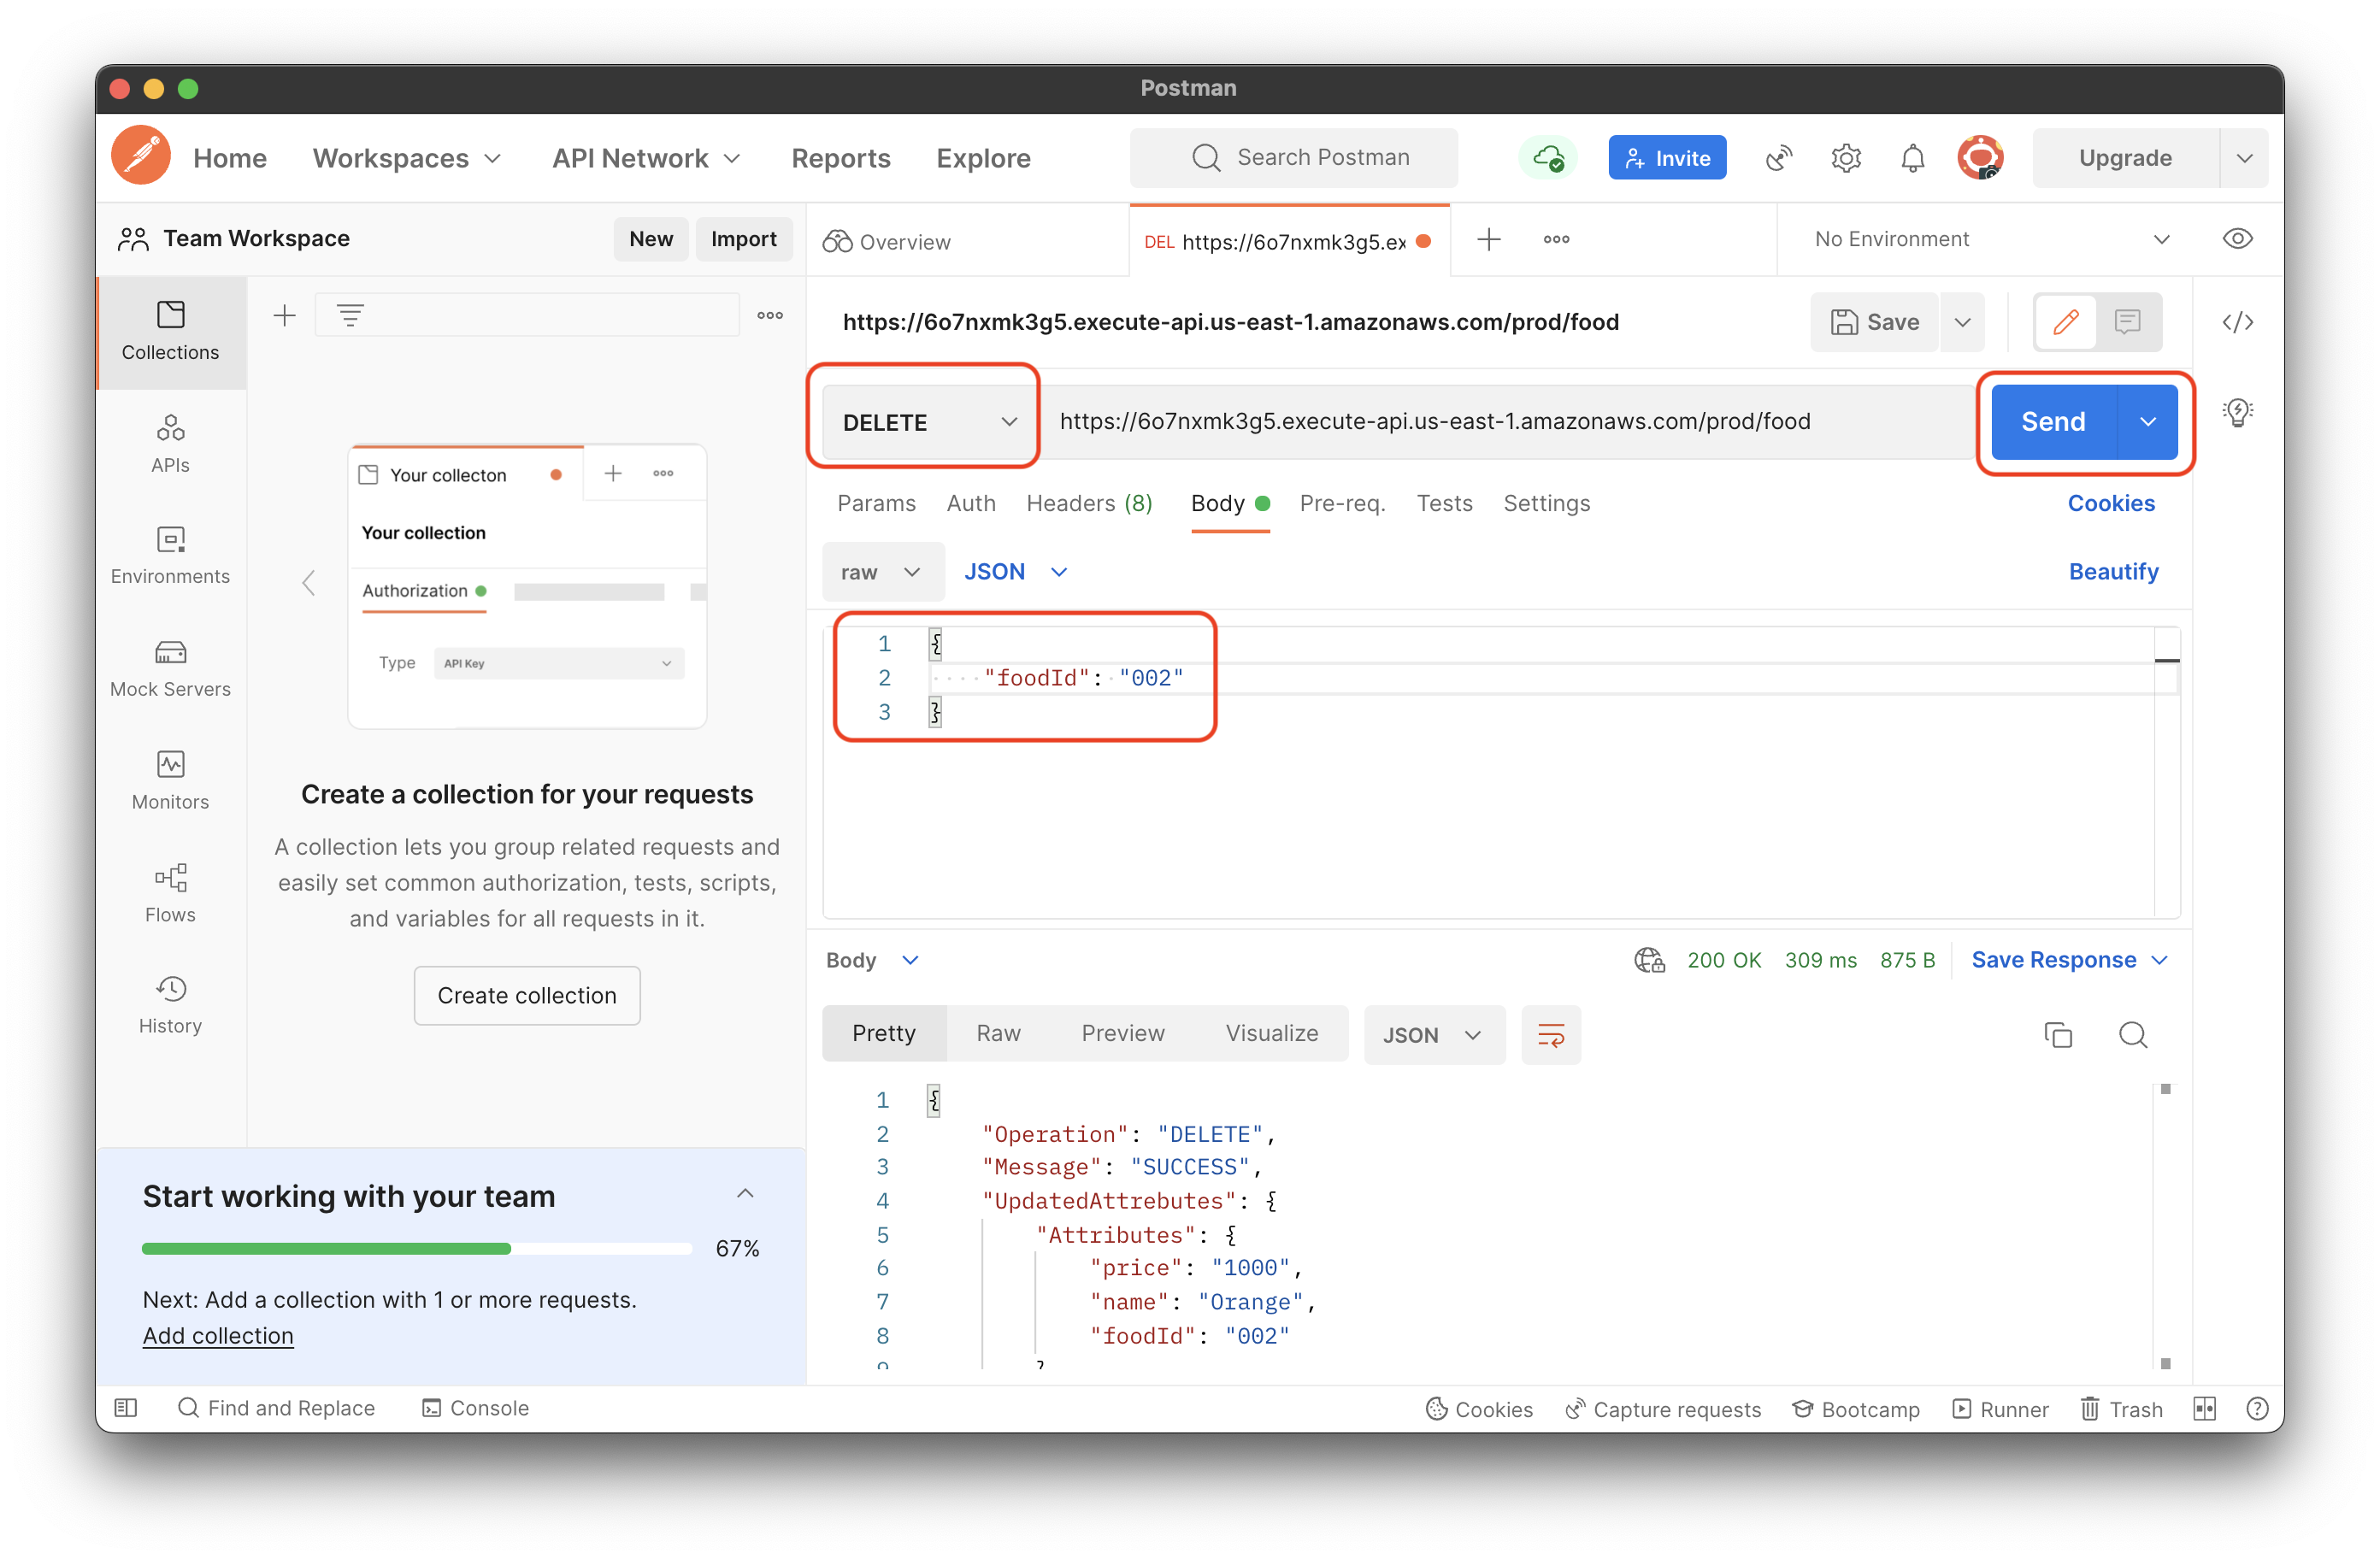Image resolution: width=2380 pixels, height=1559 pixels.
Task: Toggle the sidebar visibility icon in footer
Action: (126, 1408)
